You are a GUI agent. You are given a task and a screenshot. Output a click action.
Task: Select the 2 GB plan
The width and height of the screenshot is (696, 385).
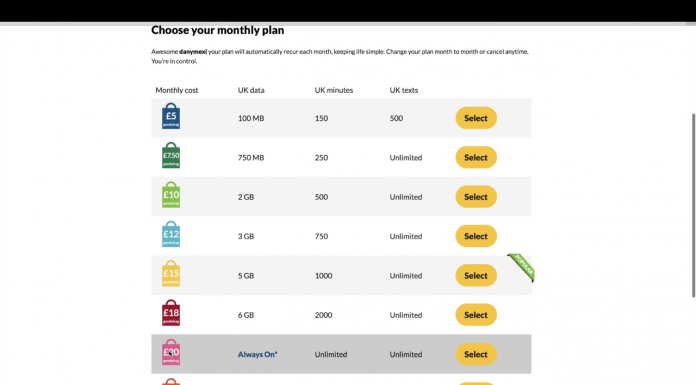[x=476, y=197]
